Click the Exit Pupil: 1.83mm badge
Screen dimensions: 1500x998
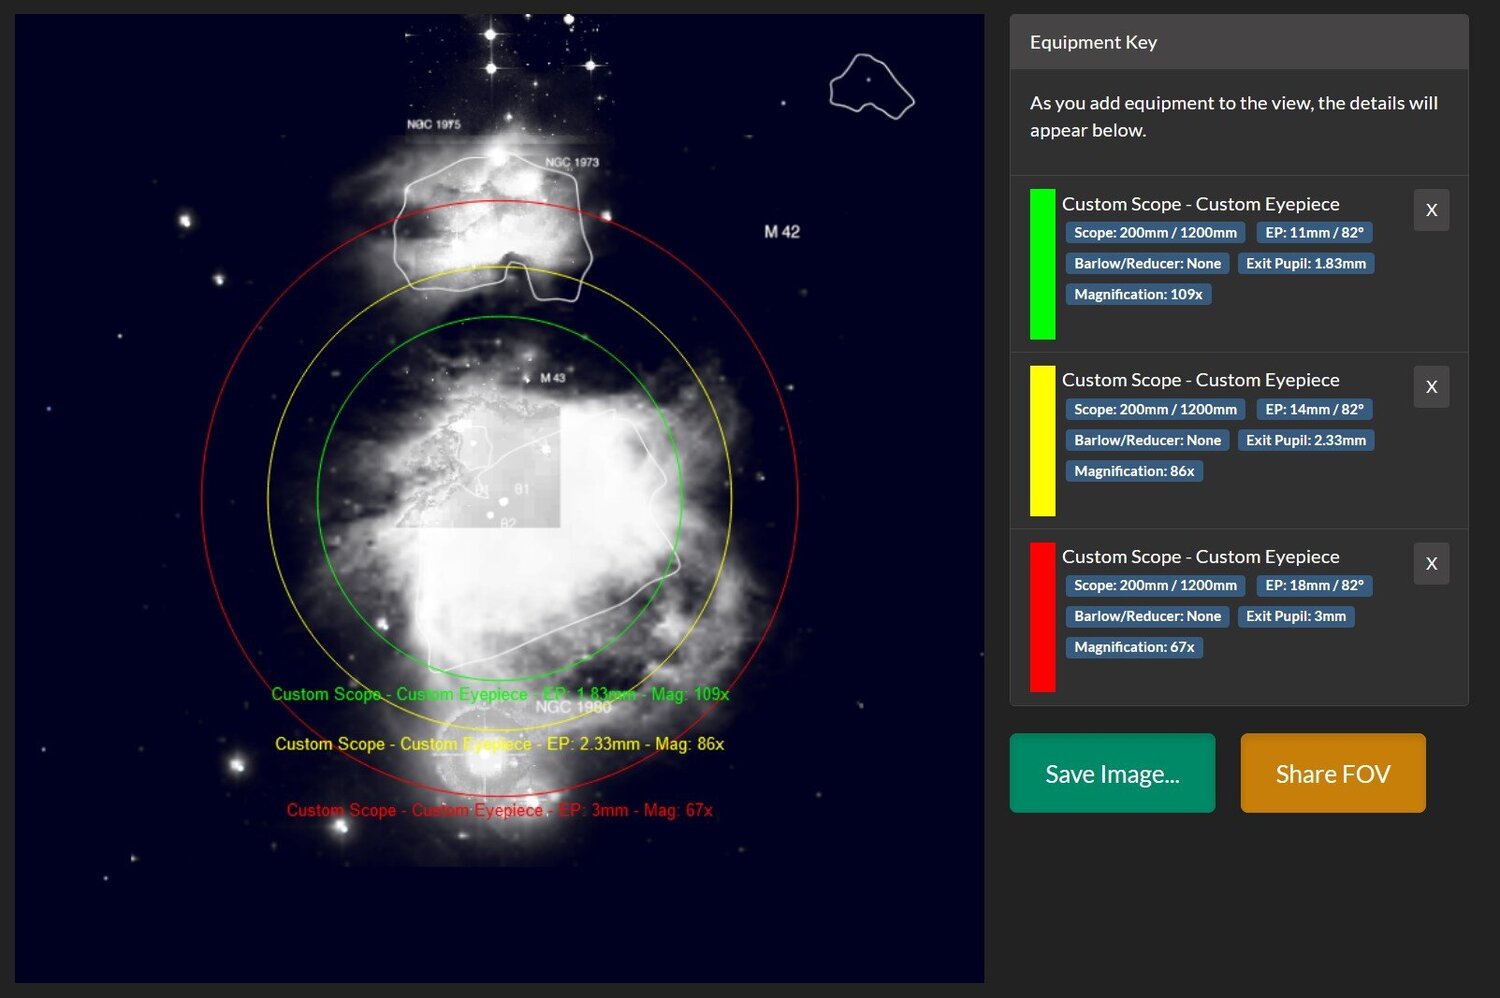click(x=1305, y=264)
